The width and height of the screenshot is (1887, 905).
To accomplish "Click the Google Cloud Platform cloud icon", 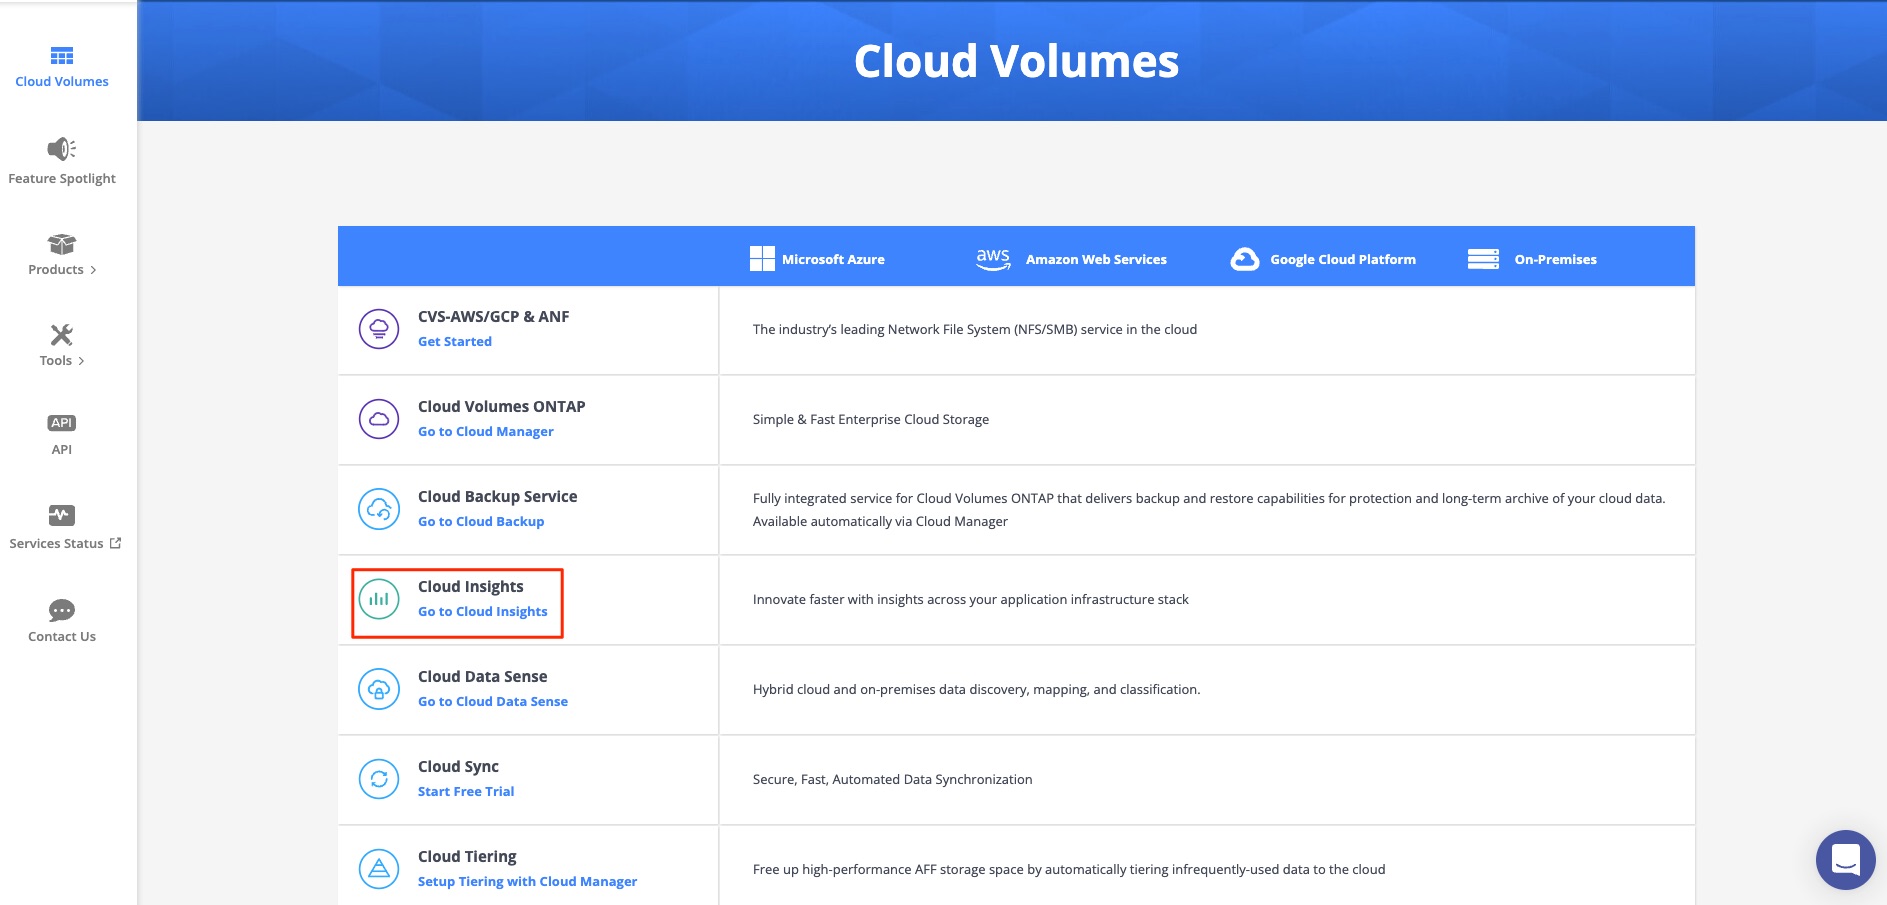I will coord(1245,259).
